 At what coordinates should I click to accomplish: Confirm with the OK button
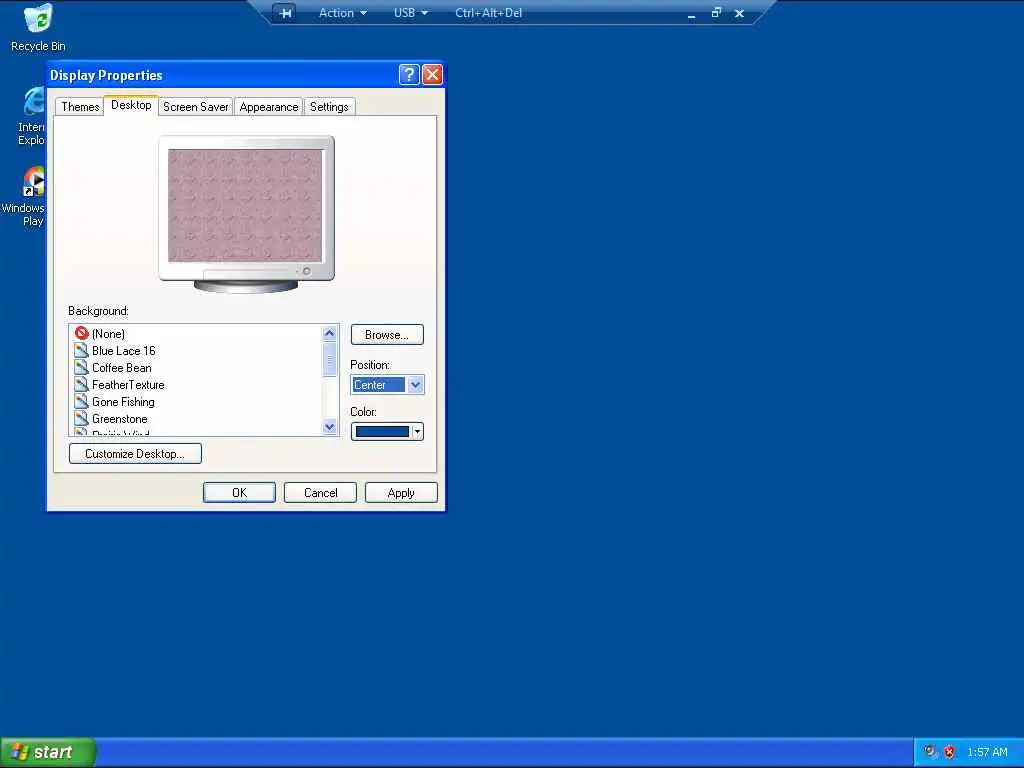(x=239, y=492)
